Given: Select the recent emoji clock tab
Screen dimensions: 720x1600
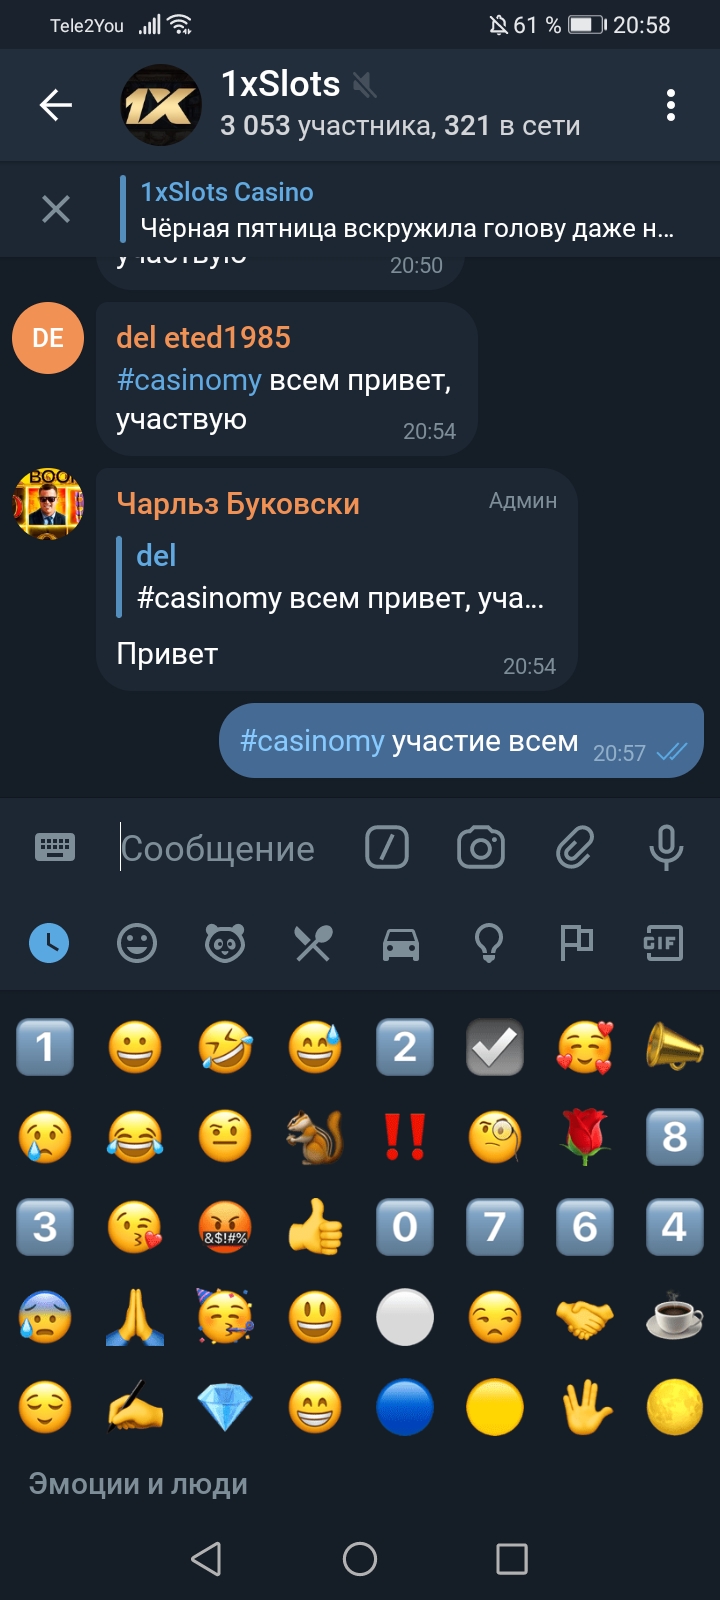Looking at the screenshot, I should pos(49,943).
